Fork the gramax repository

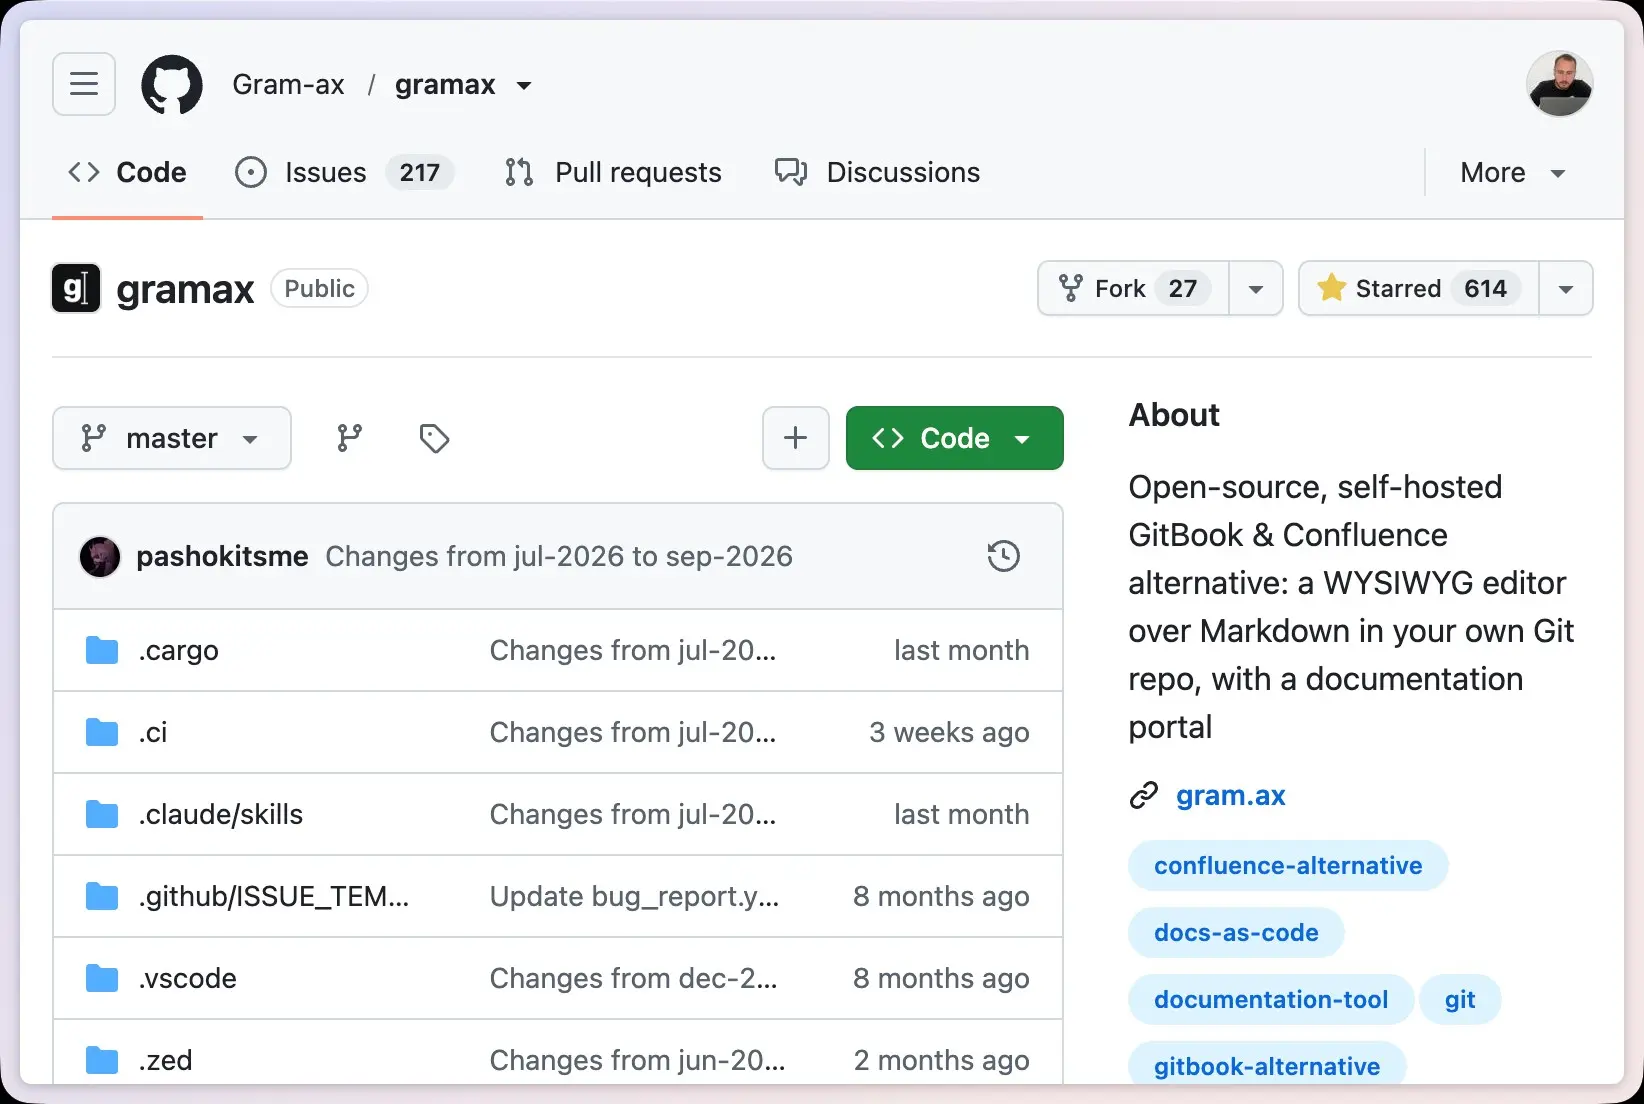tap(1134, 288)
